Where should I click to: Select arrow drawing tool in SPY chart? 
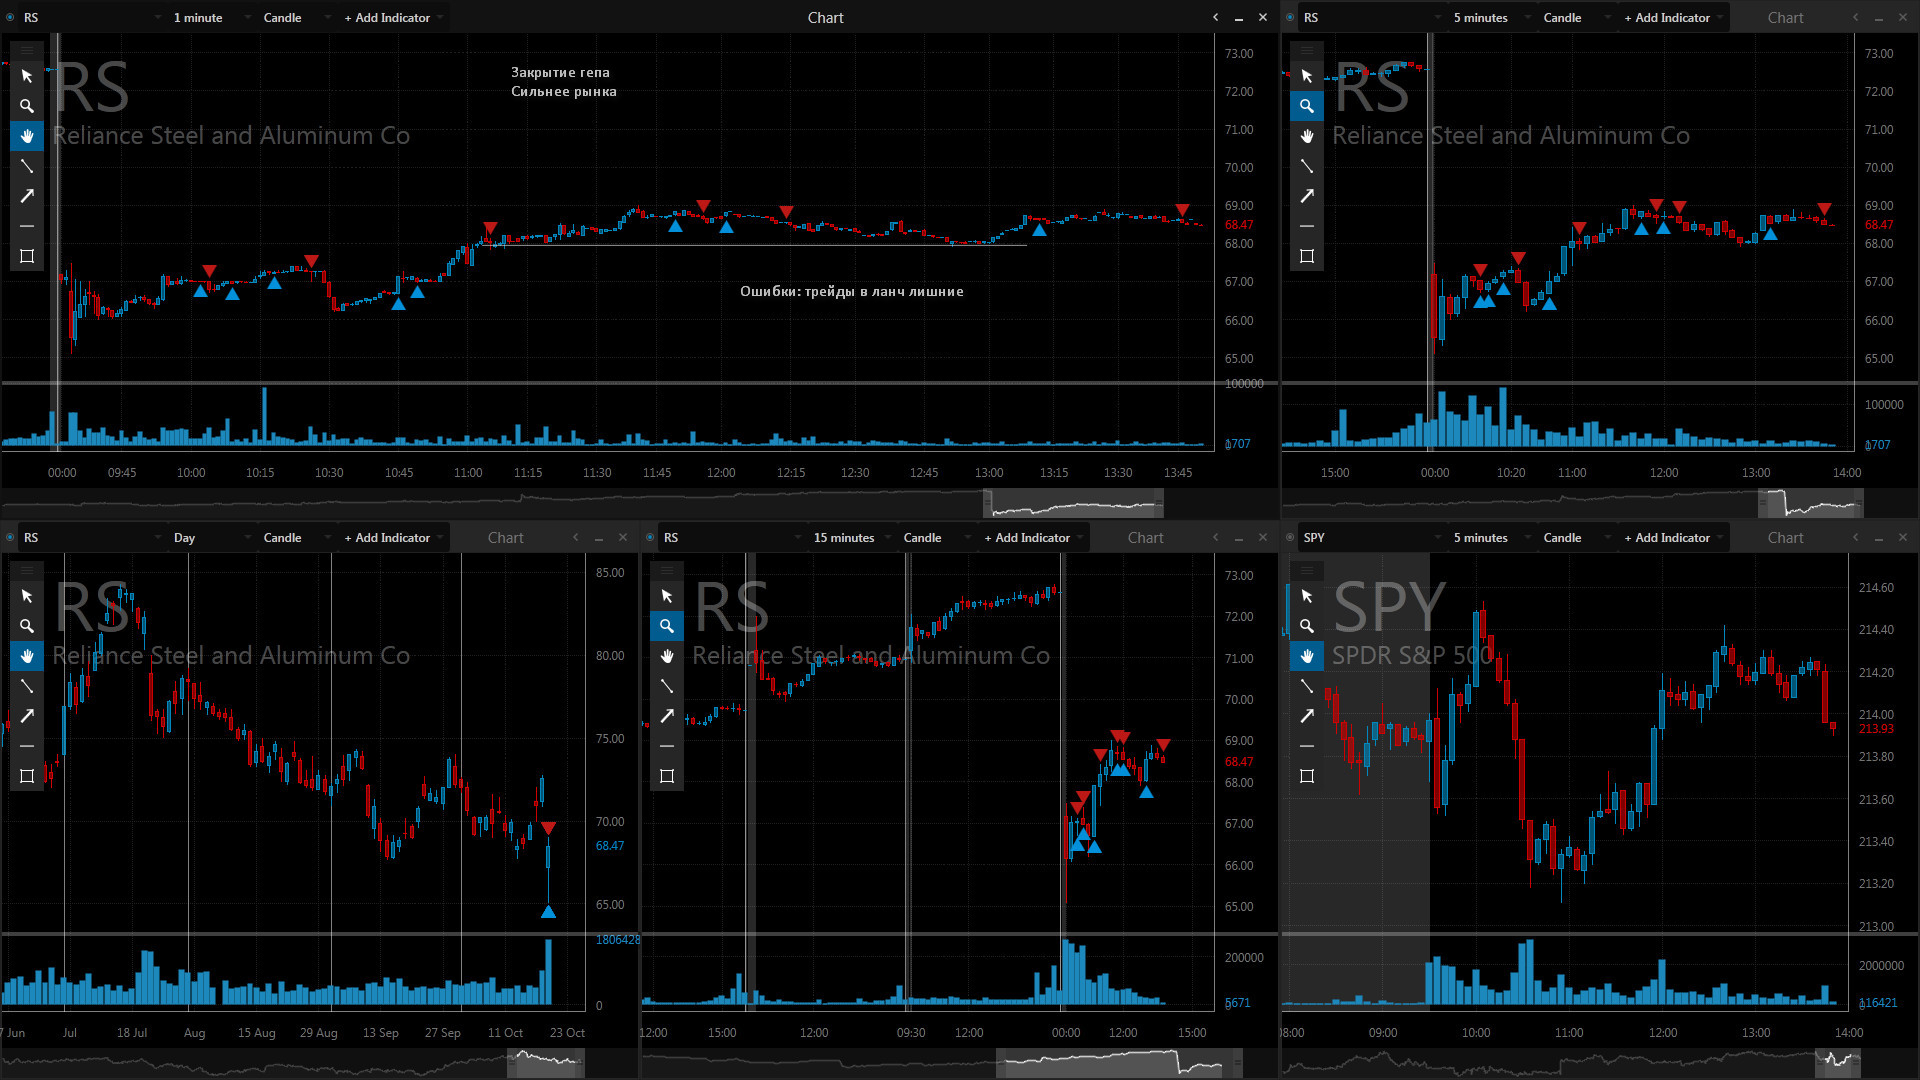pos(1307,716)
